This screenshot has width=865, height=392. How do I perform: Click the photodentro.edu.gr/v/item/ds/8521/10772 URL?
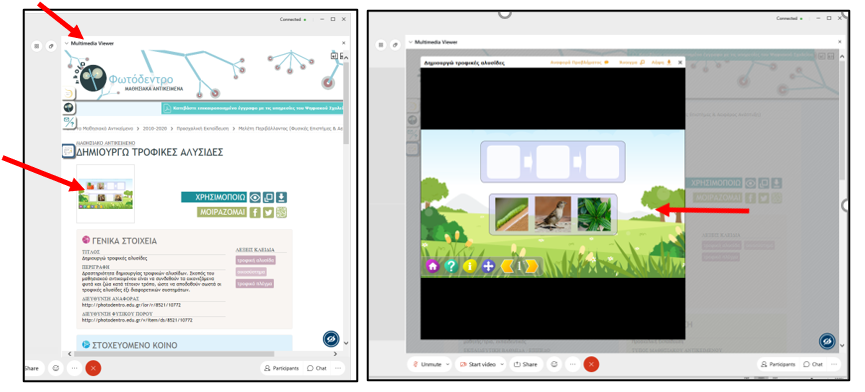(137, 320)
